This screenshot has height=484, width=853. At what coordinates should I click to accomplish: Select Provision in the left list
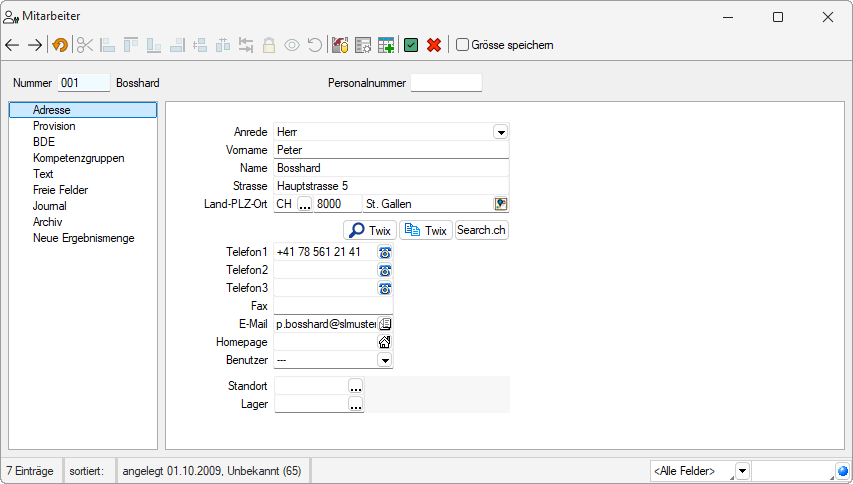pyautogui.click(x=54, y=126)
